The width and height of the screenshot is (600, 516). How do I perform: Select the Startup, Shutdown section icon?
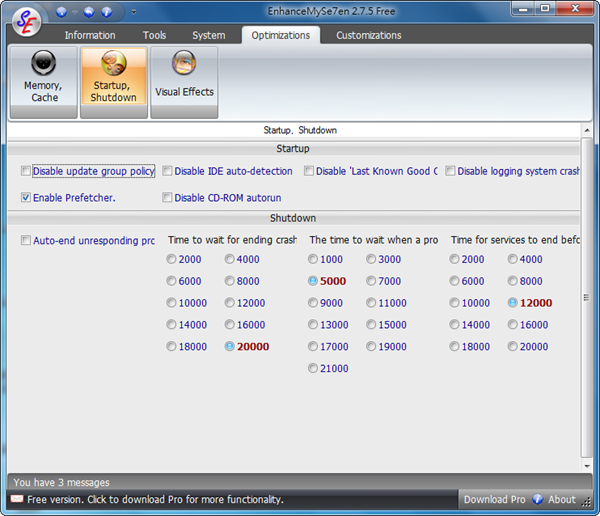pyautogui.click(x=113, y=82)
